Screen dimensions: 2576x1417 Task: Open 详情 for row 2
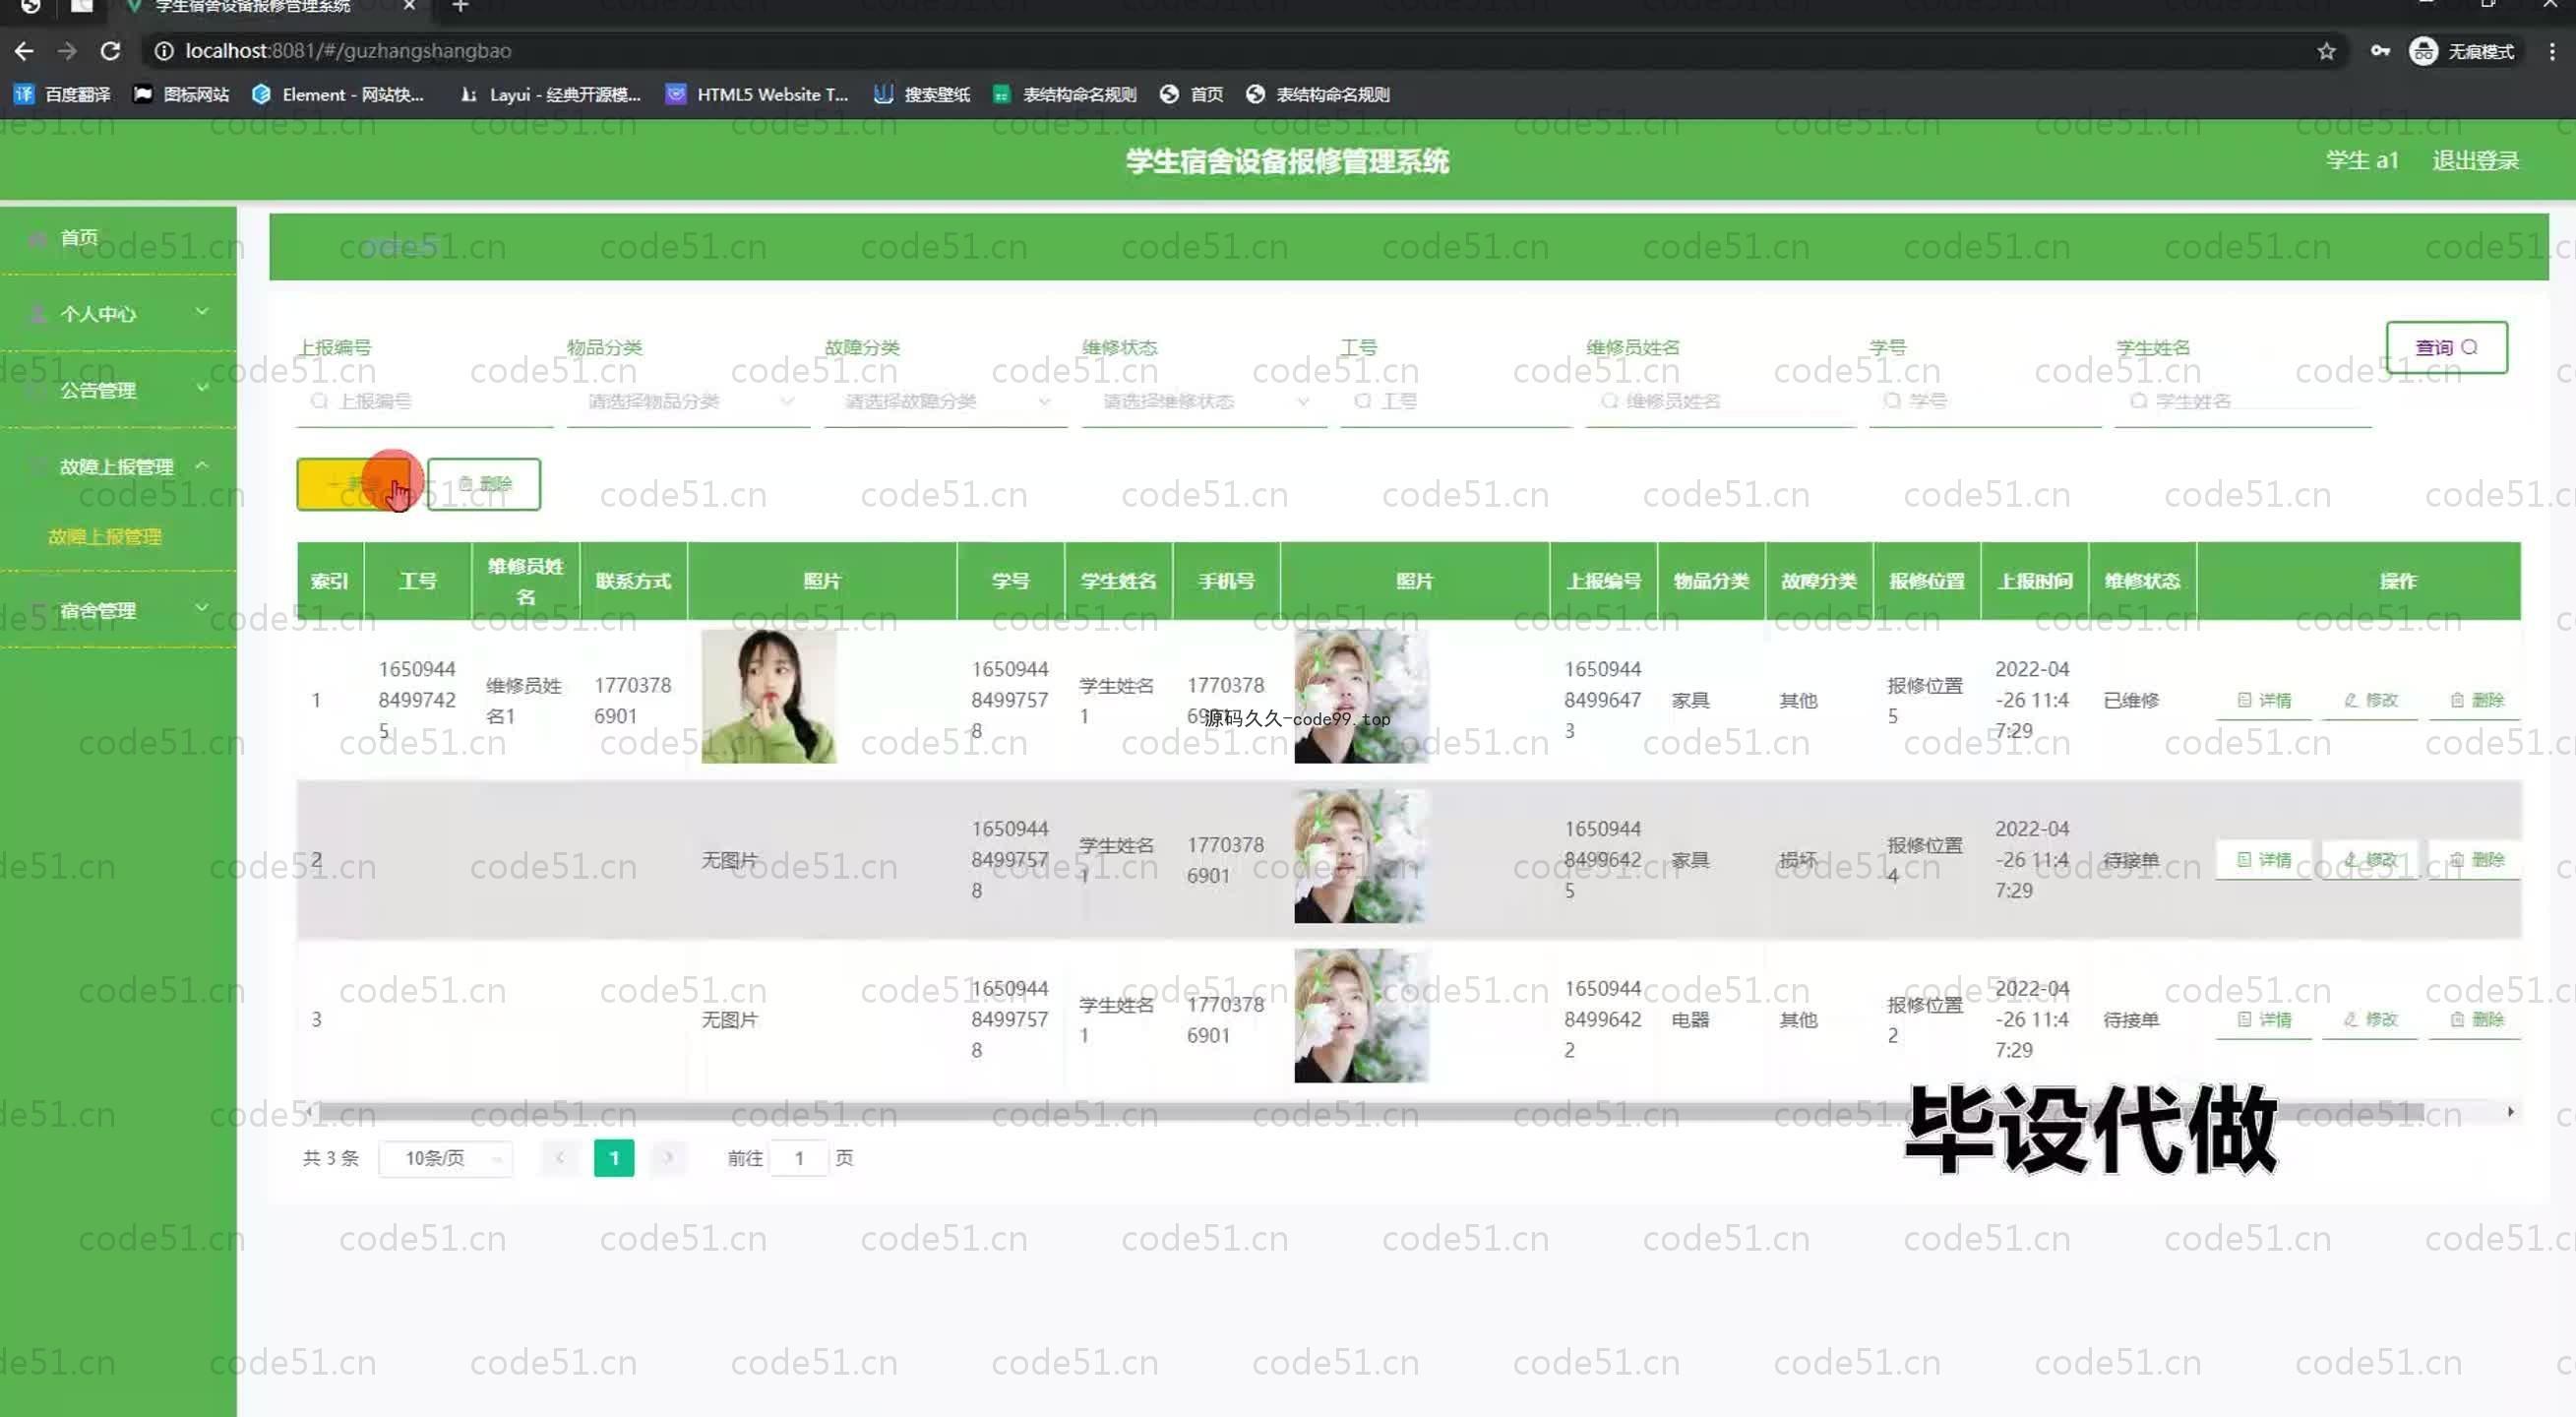point(2264,860)
